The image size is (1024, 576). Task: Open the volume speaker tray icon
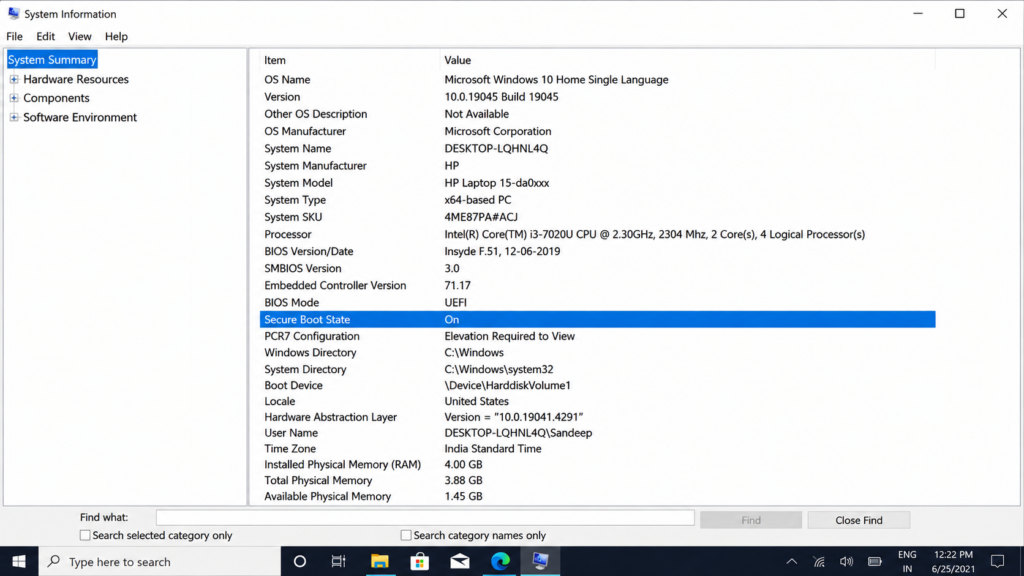846,561
